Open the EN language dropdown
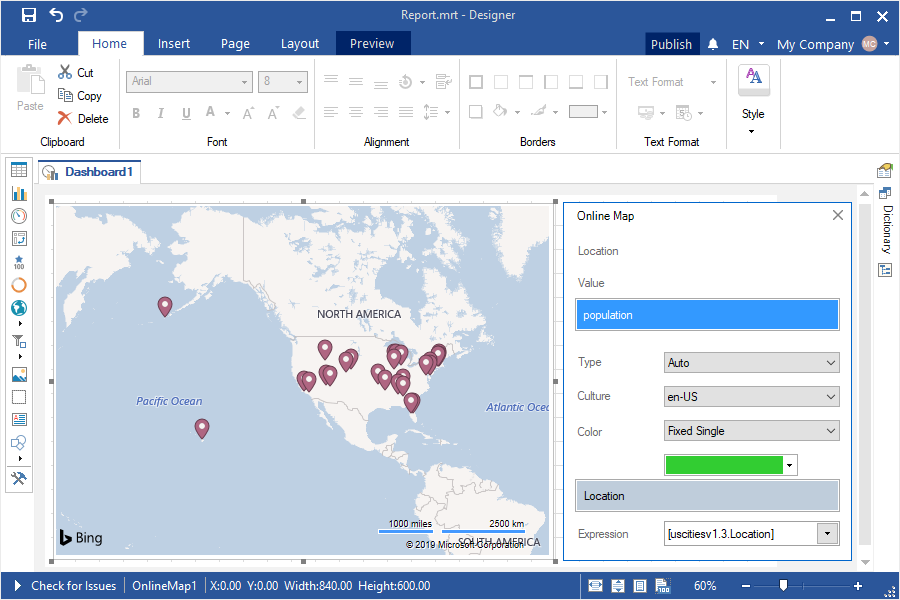 pyautogui.click(x=747, y=44)
